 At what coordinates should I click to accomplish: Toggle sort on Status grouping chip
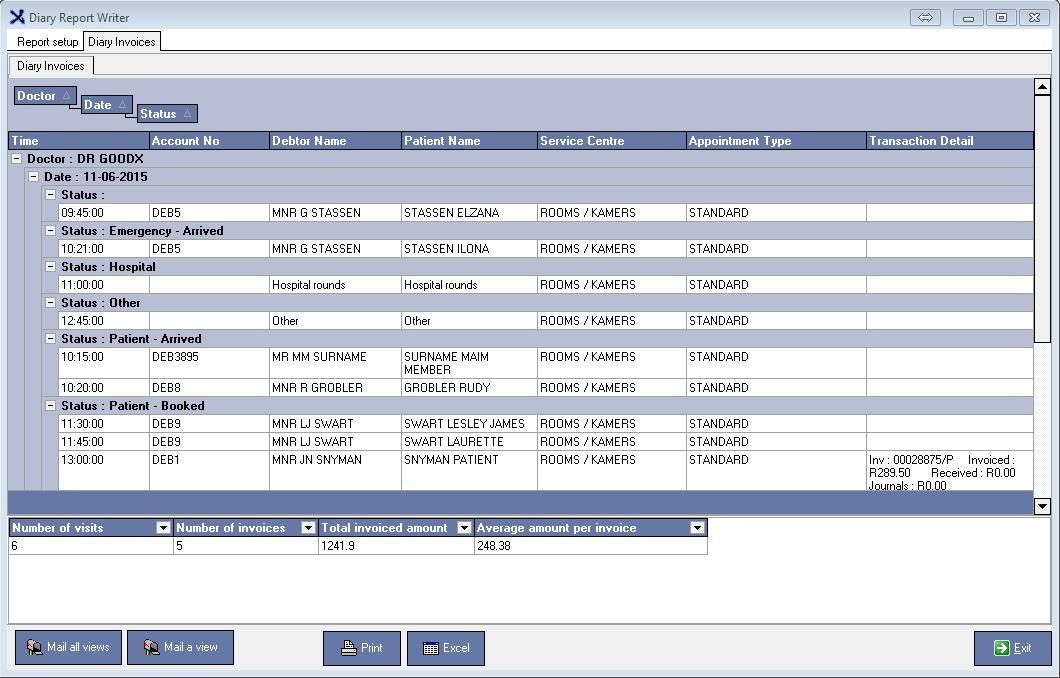click(x=167, y=114)
